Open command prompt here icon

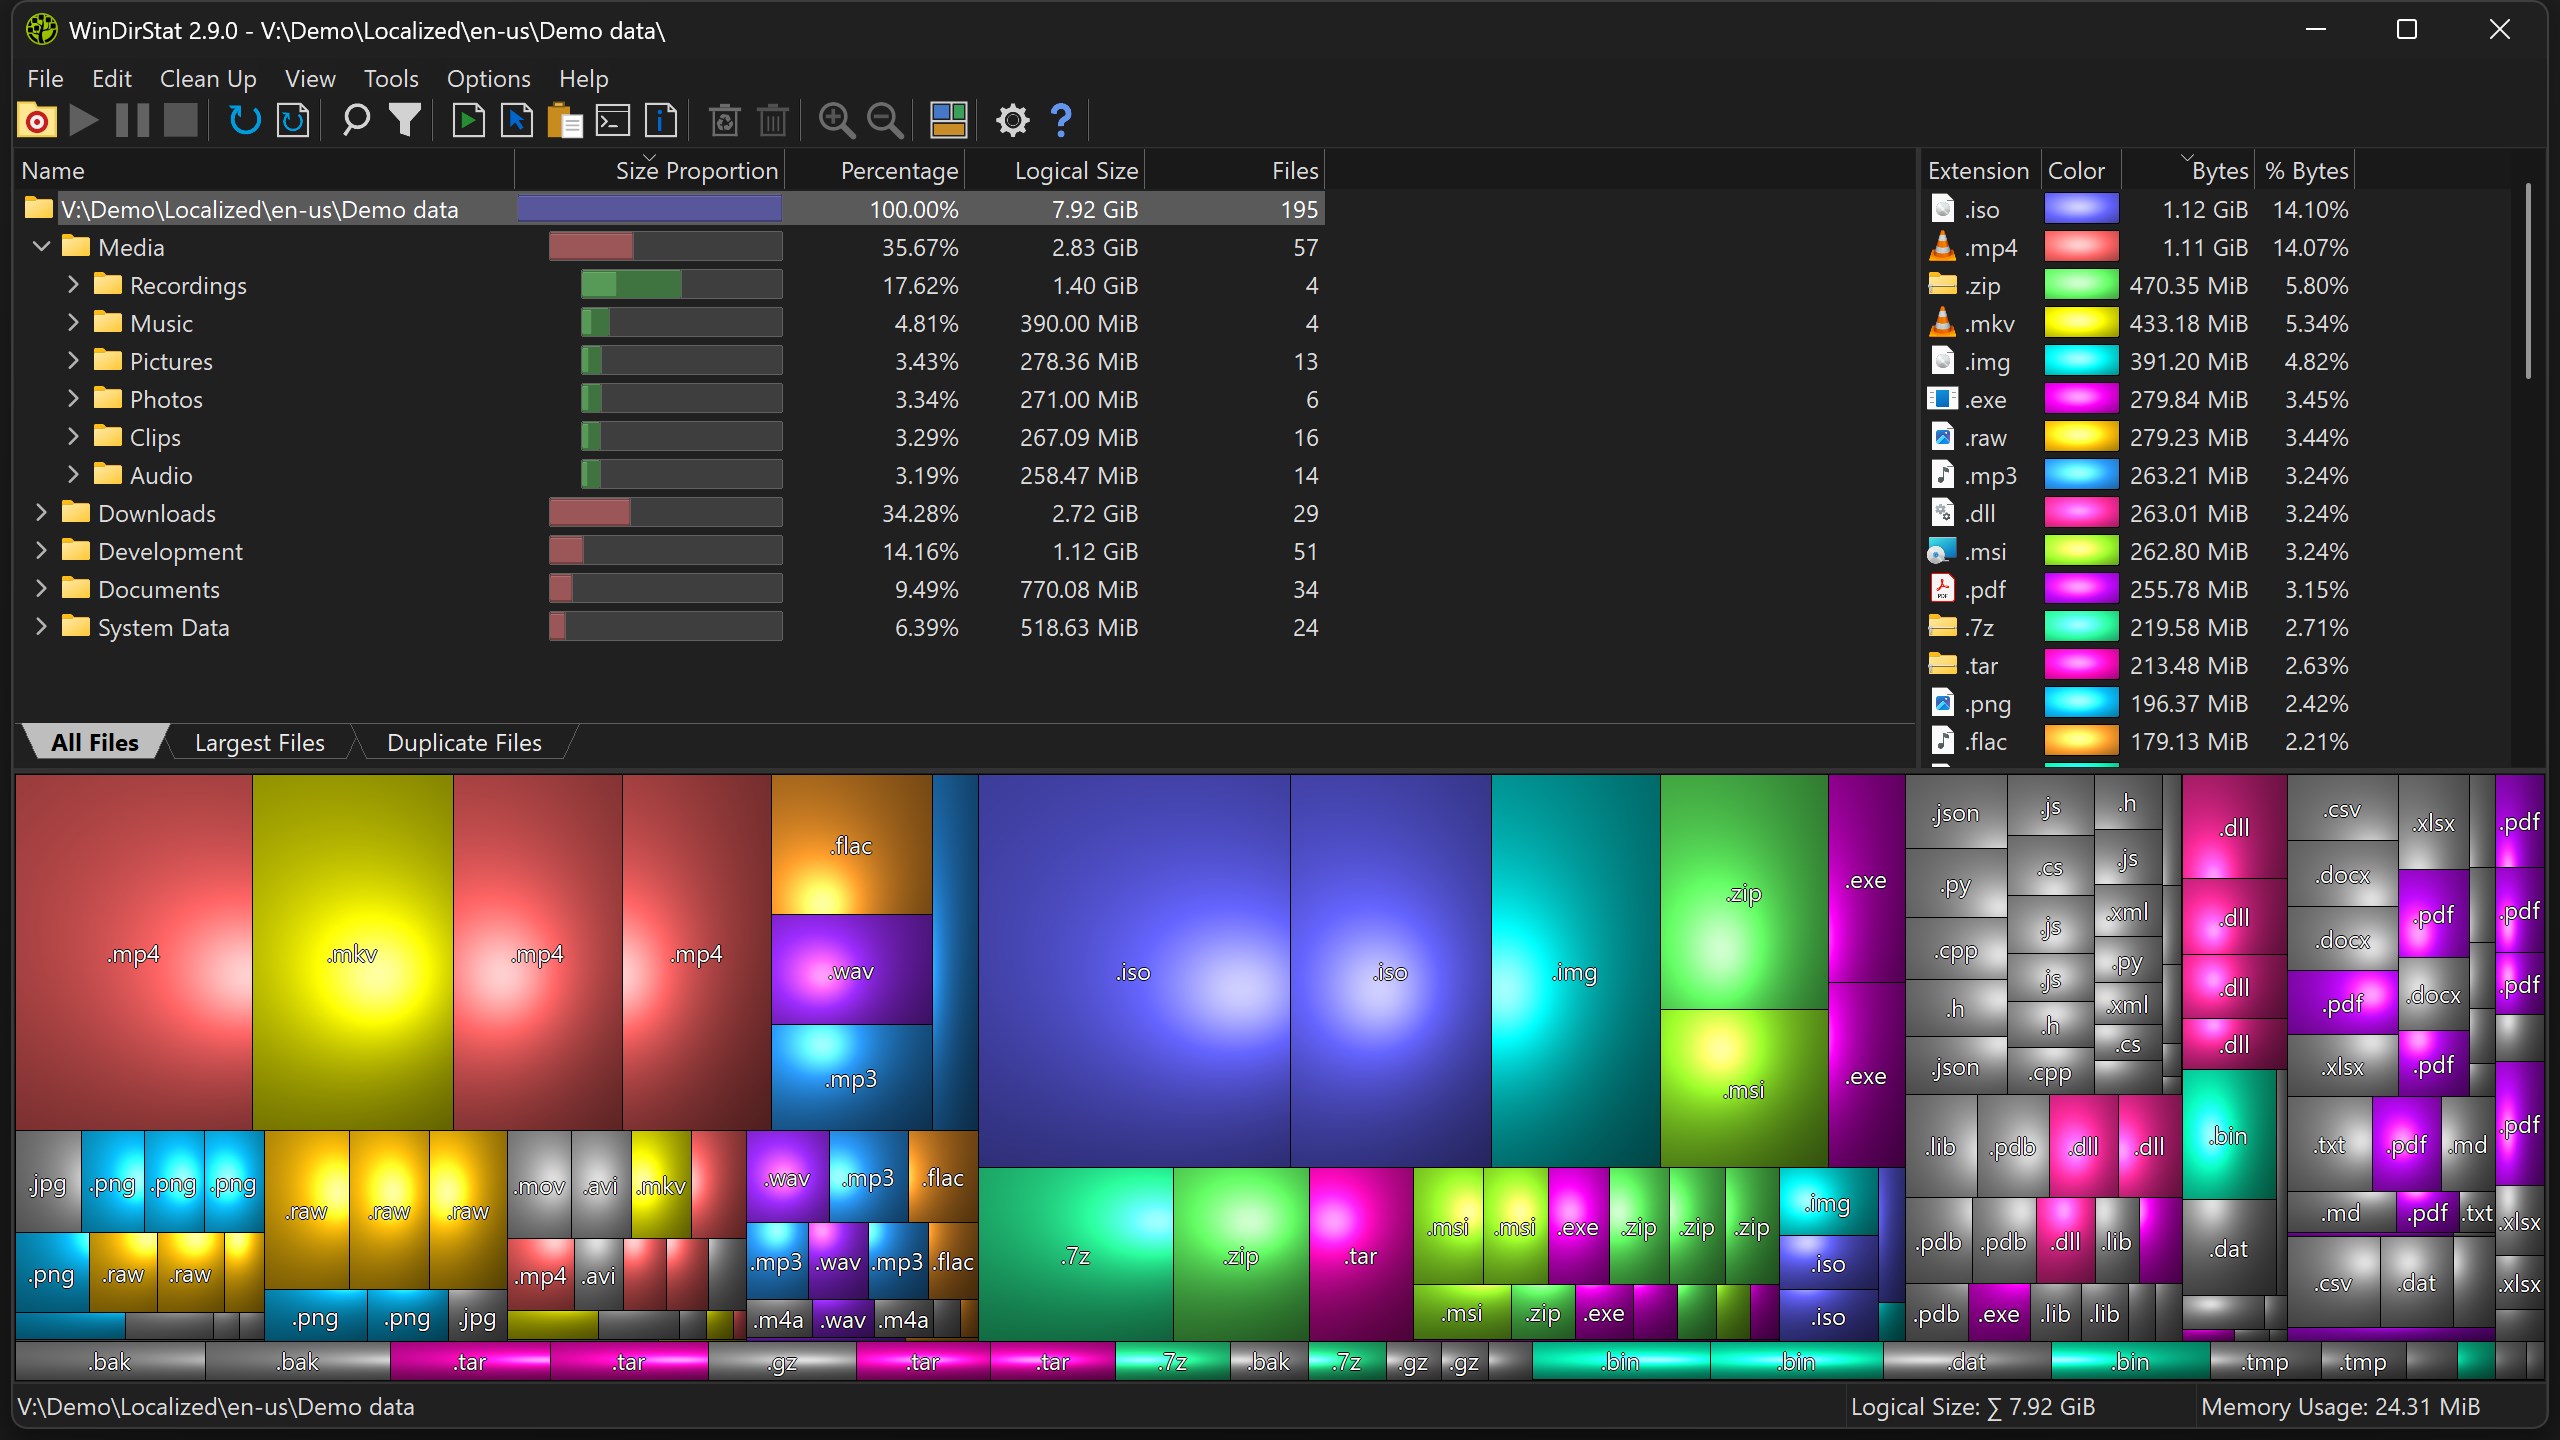pyautogui.click(x=613, y=121)
